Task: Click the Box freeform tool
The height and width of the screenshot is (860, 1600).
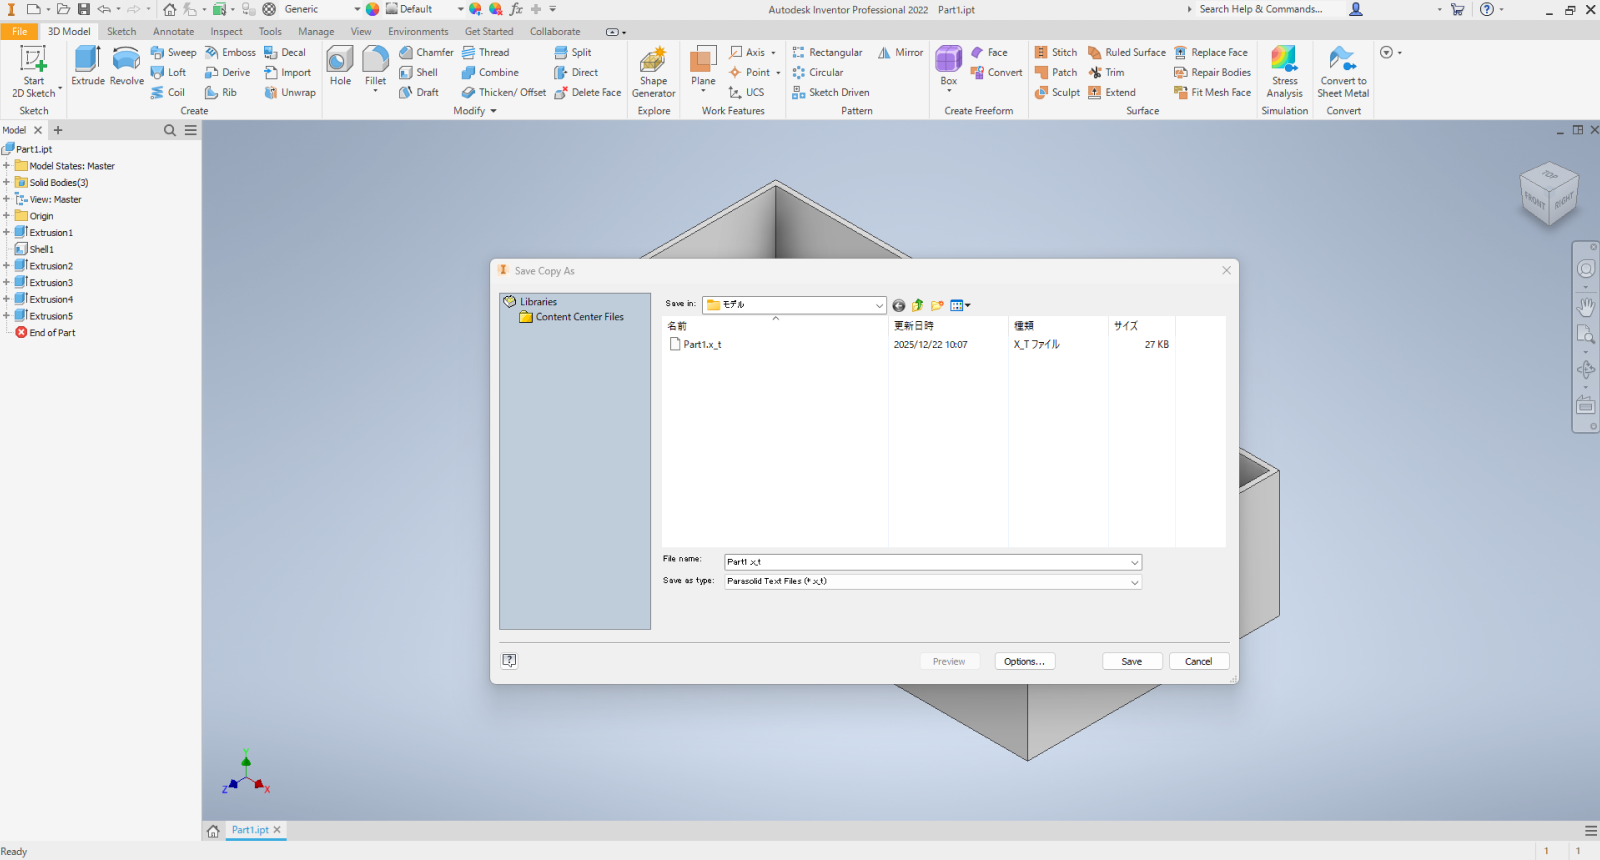Action: pos(948,64)
